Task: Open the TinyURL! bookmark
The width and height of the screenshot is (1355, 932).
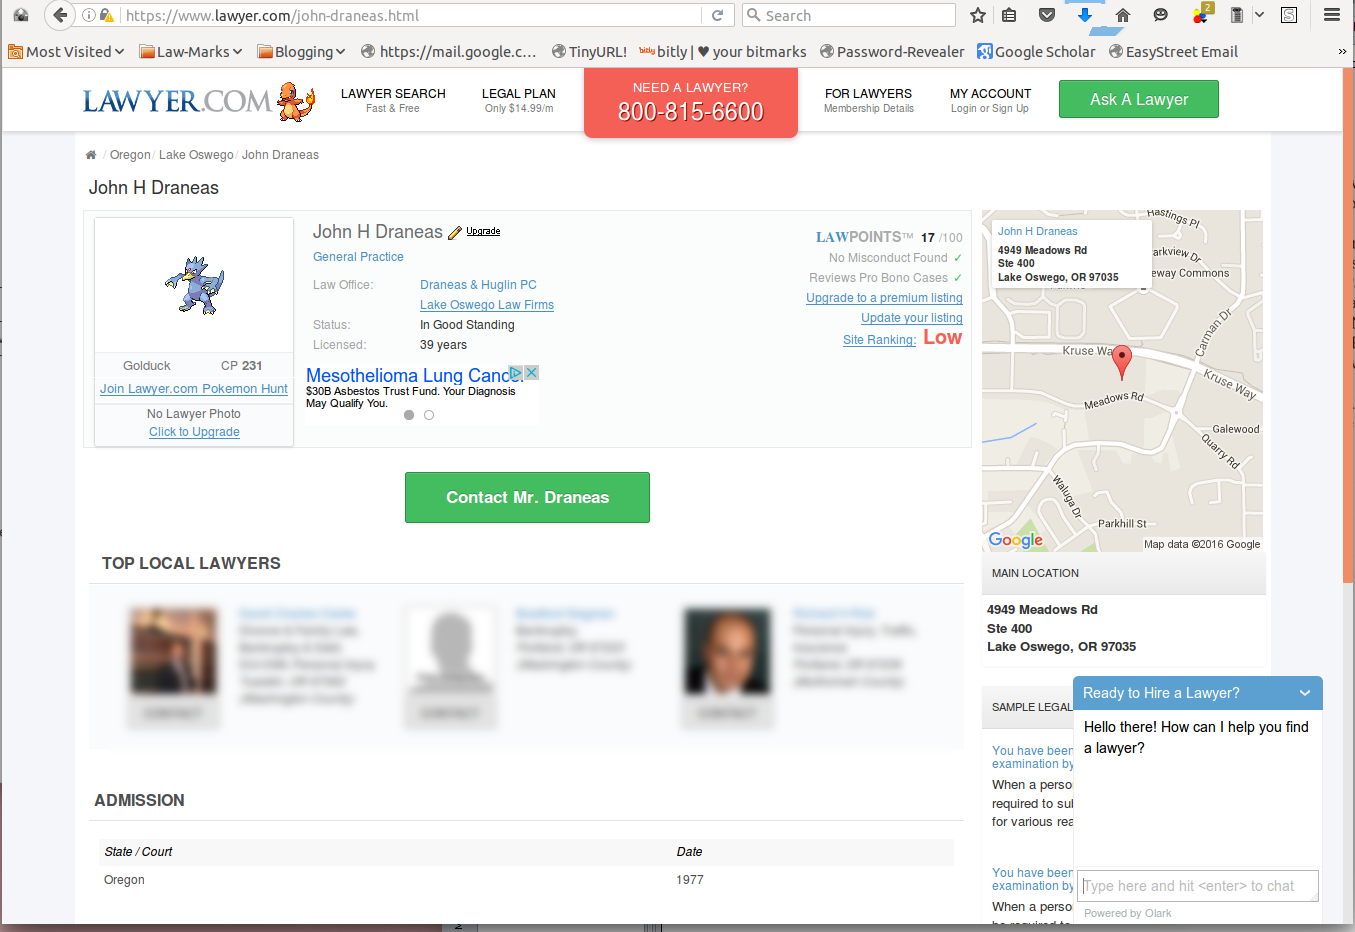Action: [x=589, y=52]
